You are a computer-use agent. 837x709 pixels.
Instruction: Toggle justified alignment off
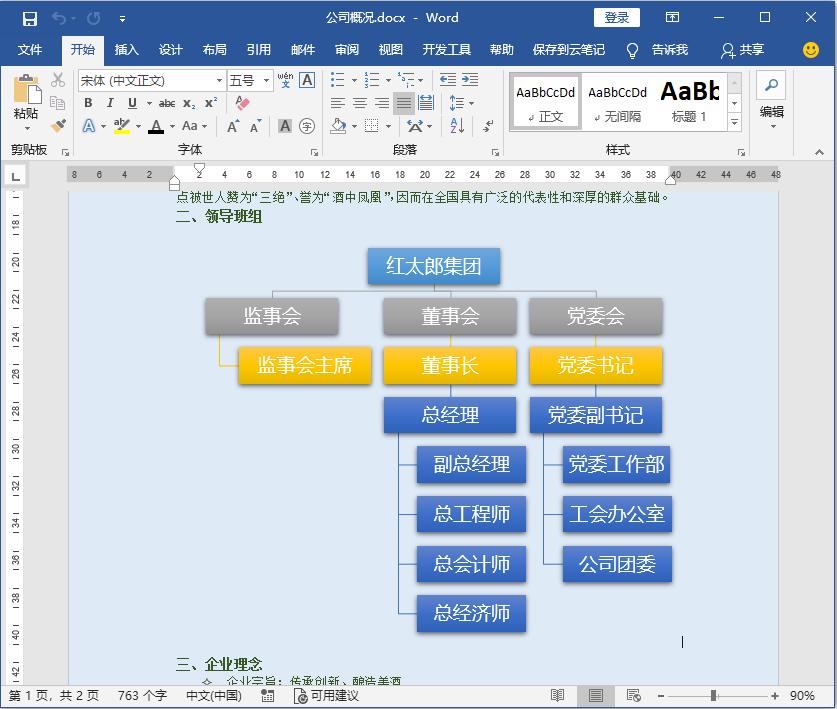[404, 102]
